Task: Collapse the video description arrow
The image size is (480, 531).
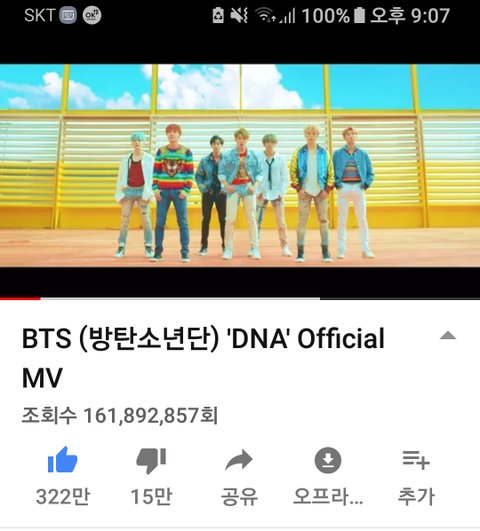Action: click(x=447, y=336)
